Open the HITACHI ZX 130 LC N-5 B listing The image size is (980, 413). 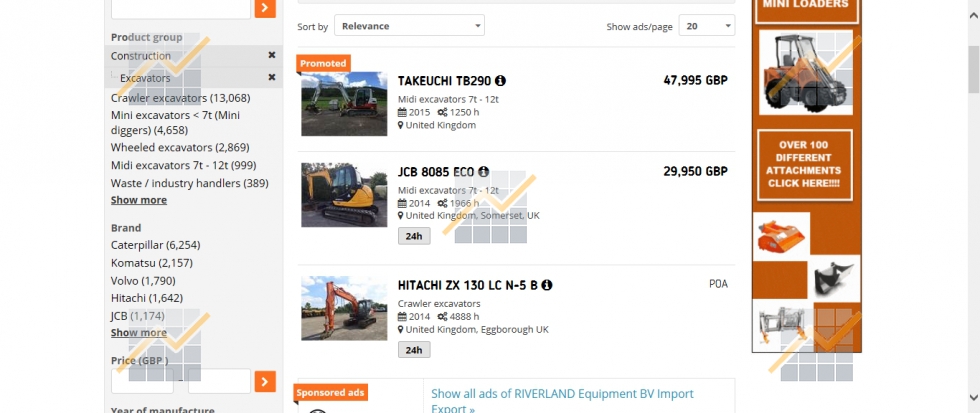pos(468,285)
